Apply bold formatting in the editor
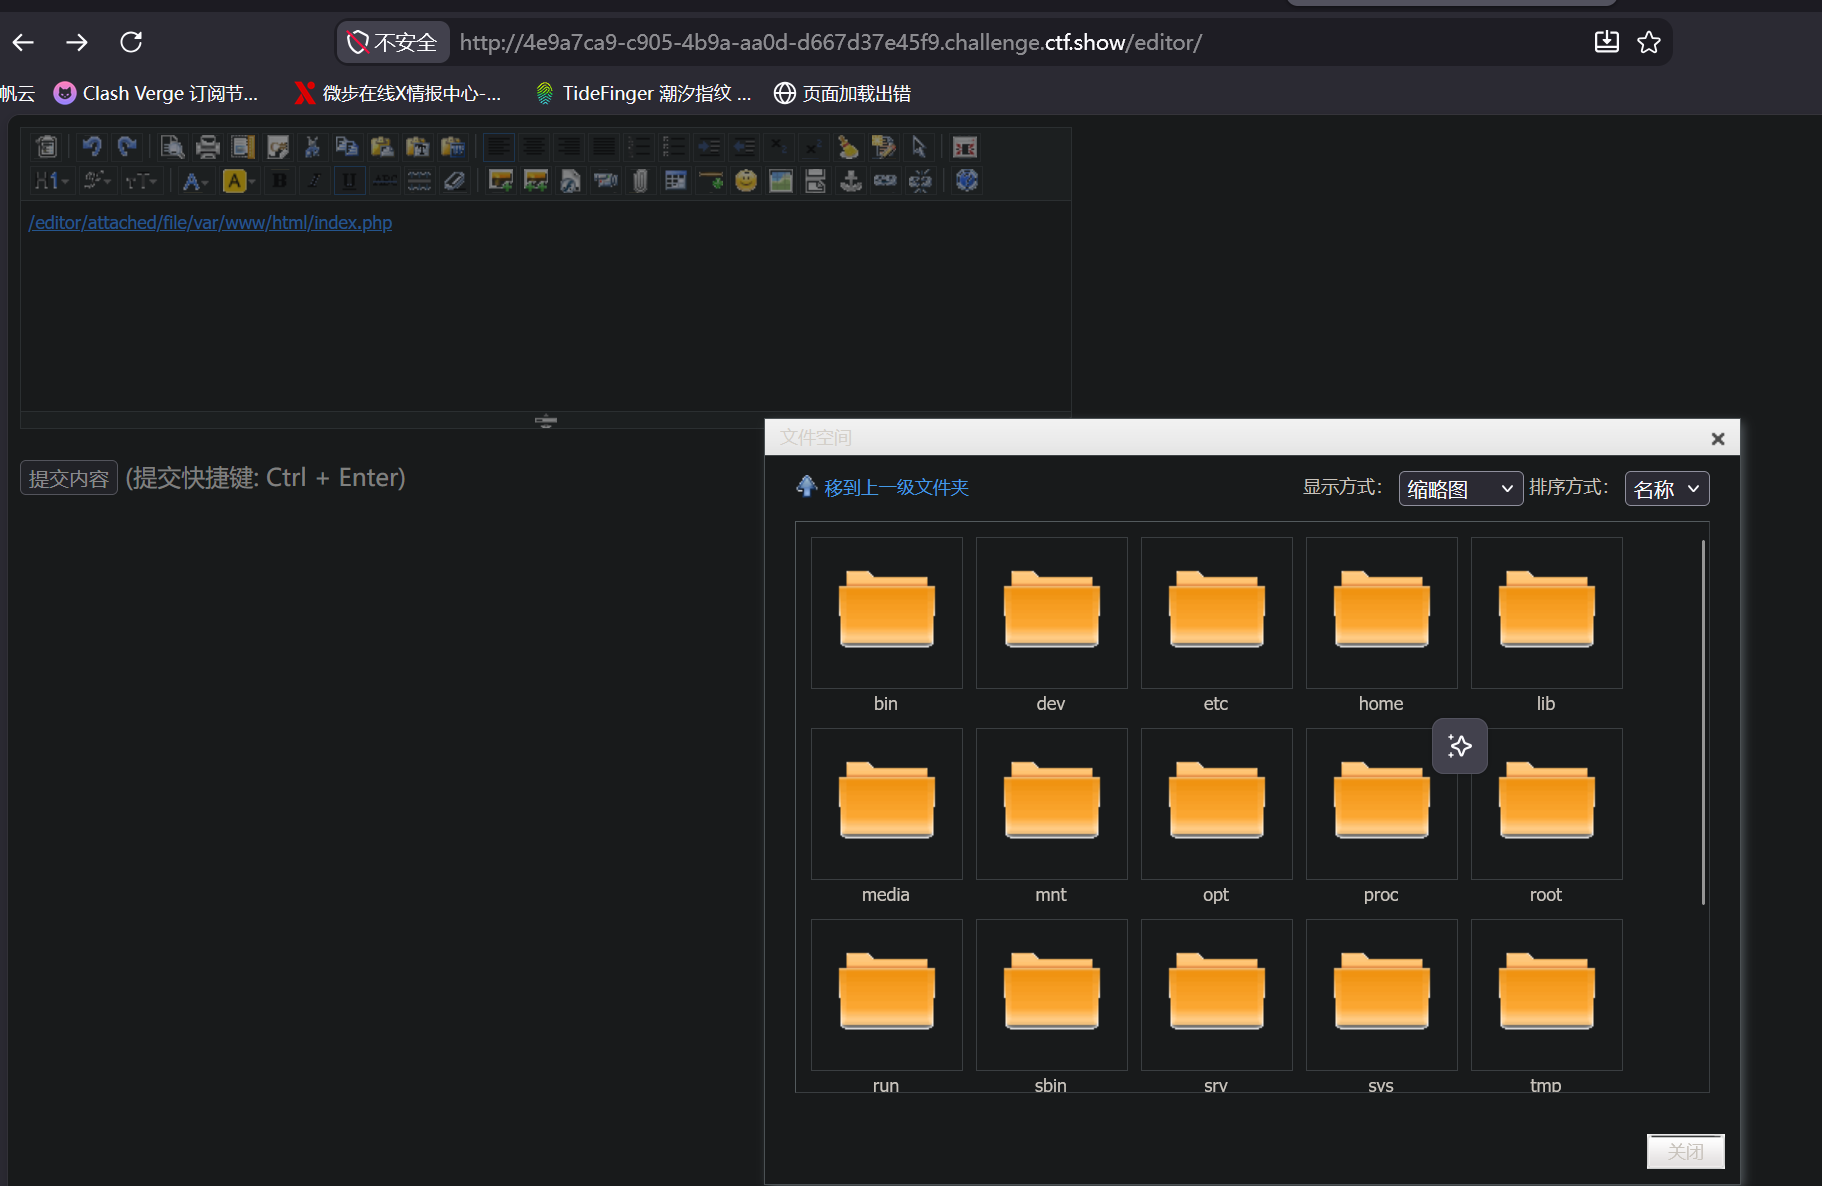This screenshot has width=1822, height=1186. tap(280, 181)
